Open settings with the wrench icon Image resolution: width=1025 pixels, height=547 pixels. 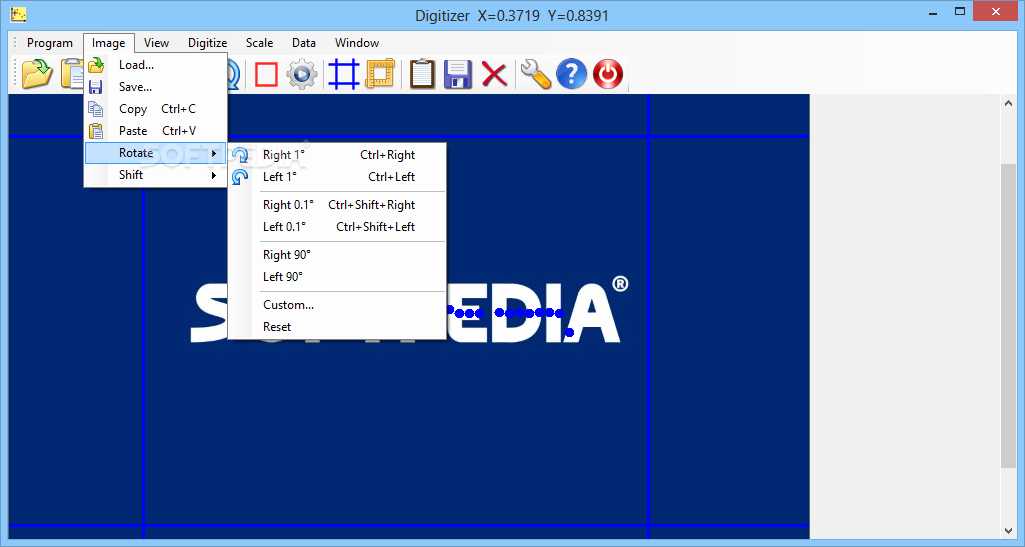[535, 74]
